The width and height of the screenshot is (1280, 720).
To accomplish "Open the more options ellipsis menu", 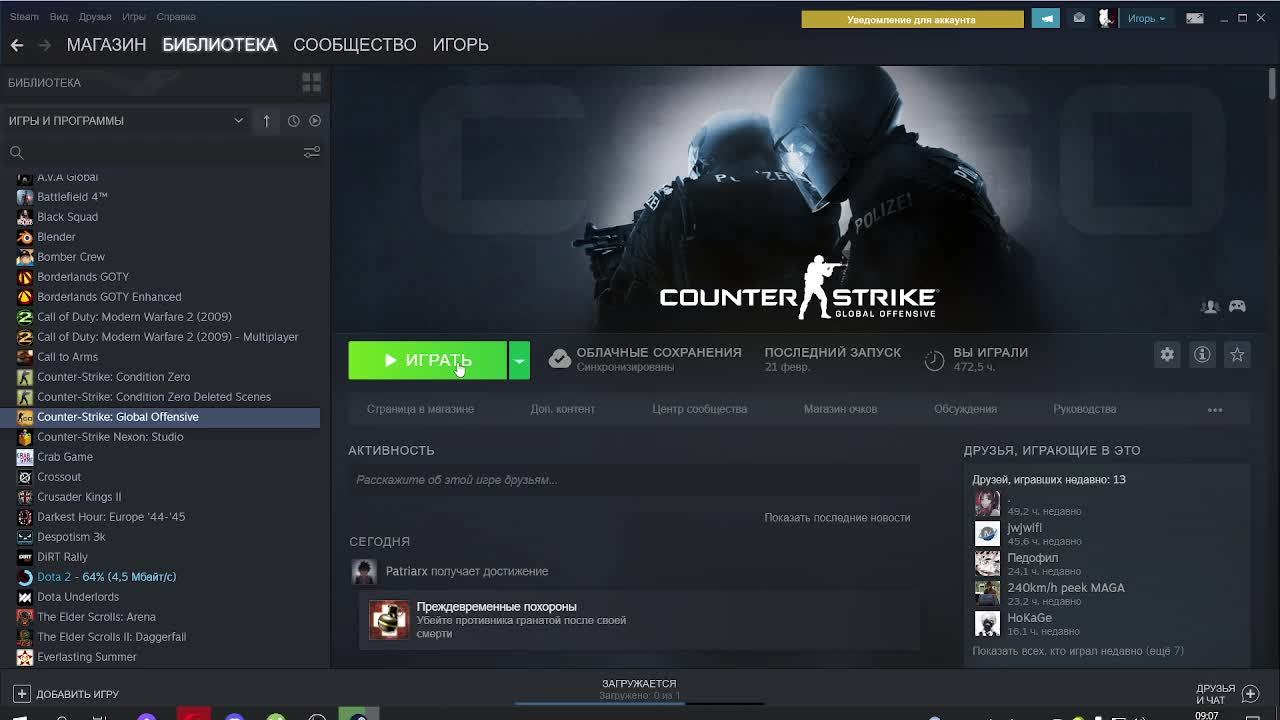I will [x=1215, y=409].
